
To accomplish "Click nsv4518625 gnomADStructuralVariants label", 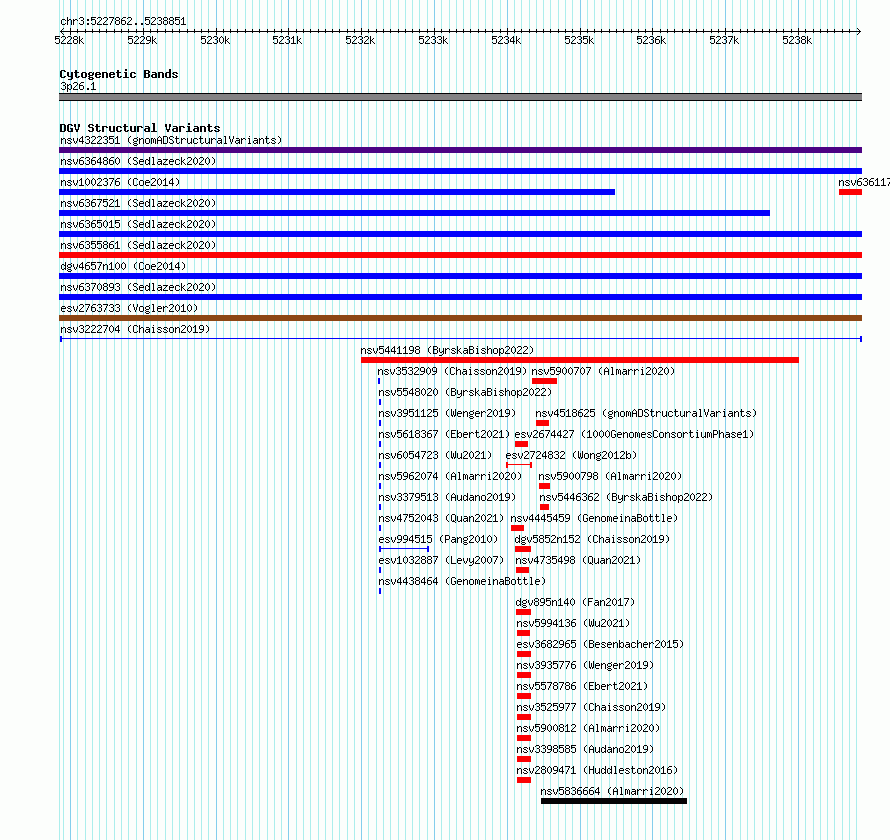I will (x=646, y=413).
